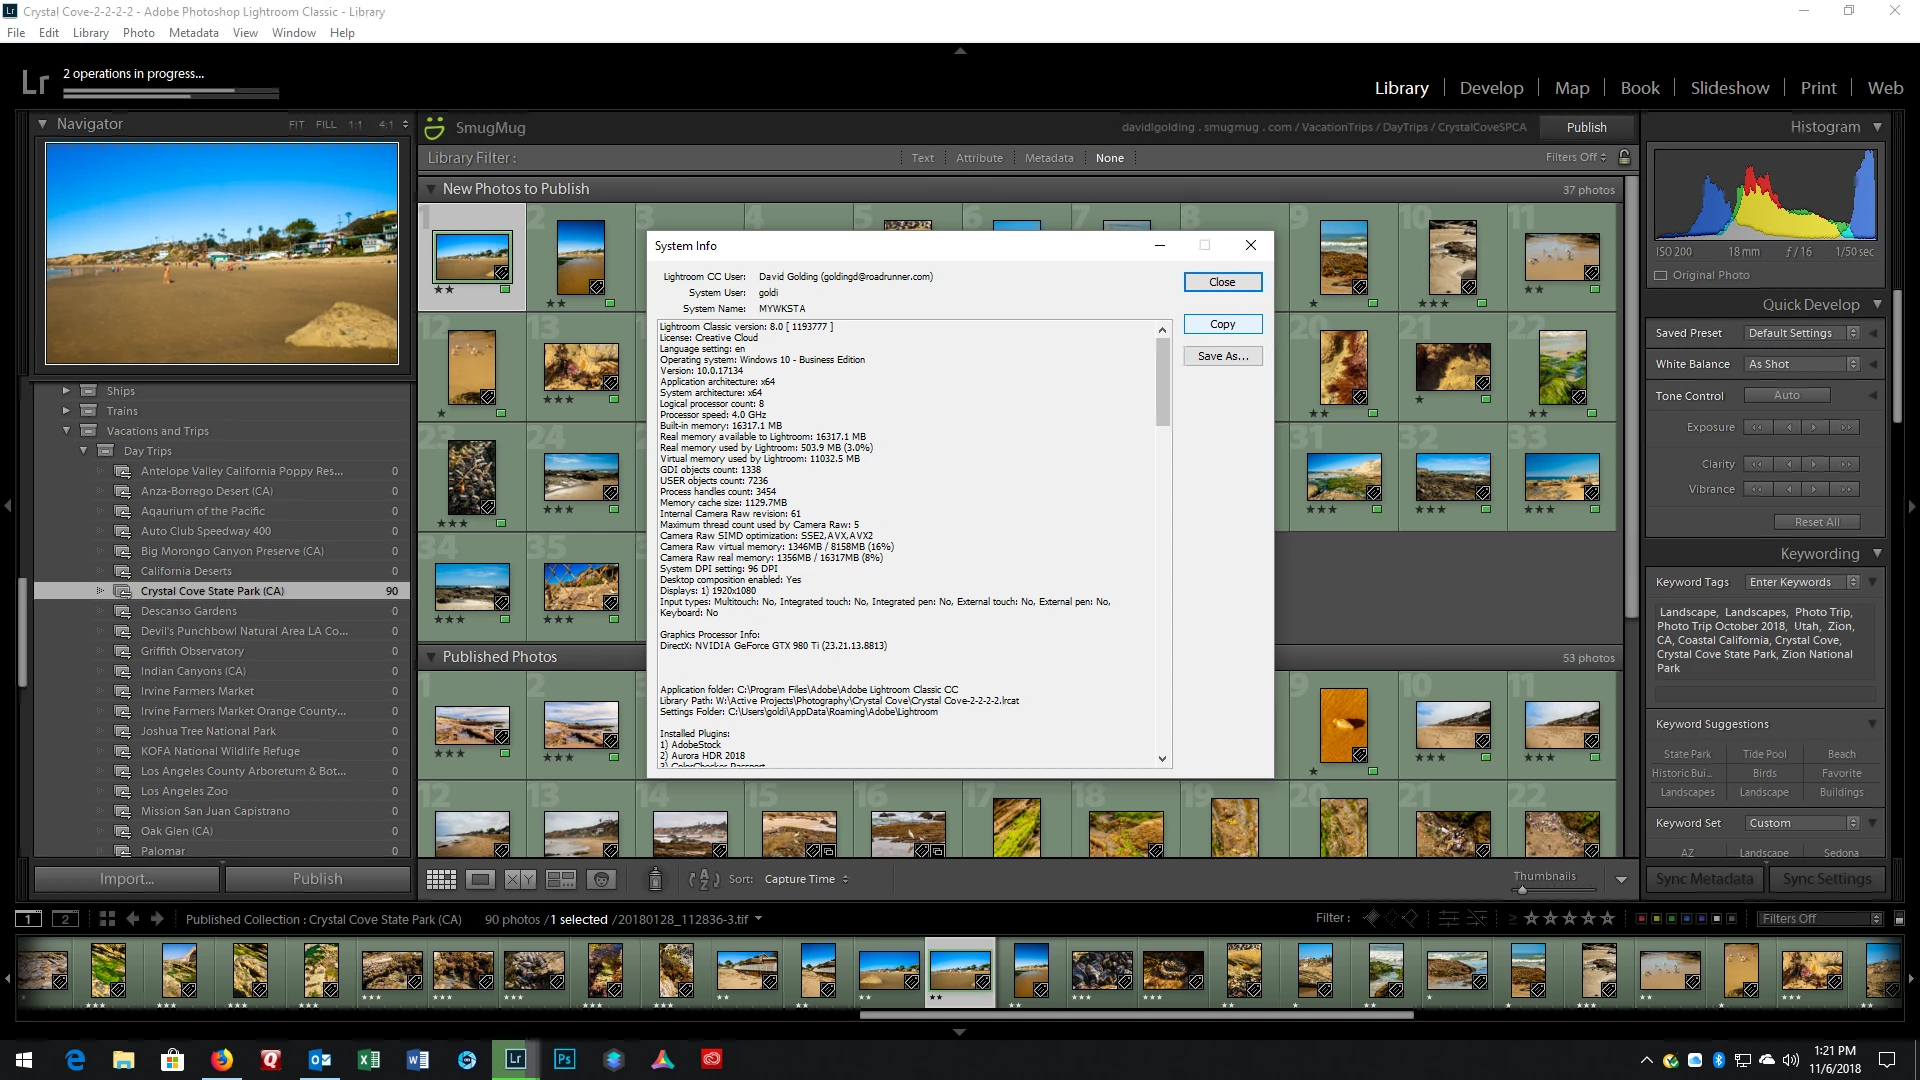Open the Saved Preset Default Settings dropdown

(x=1801, y=333)
